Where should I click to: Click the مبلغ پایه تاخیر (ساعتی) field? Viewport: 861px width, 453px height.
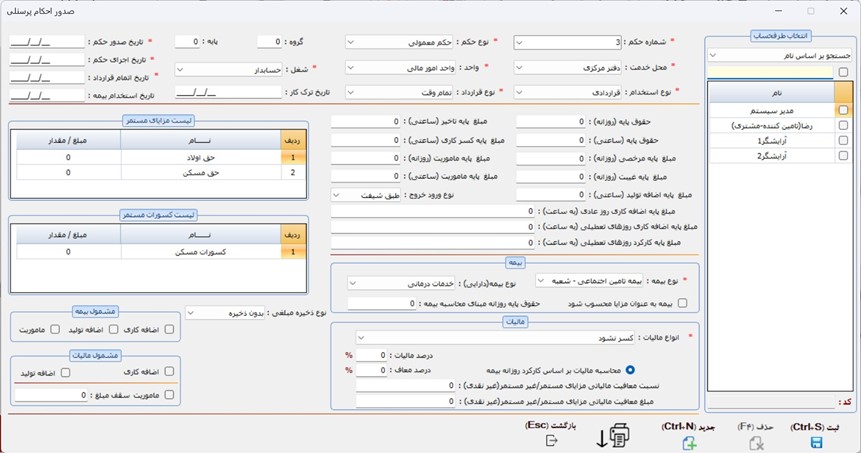[365, 122]
